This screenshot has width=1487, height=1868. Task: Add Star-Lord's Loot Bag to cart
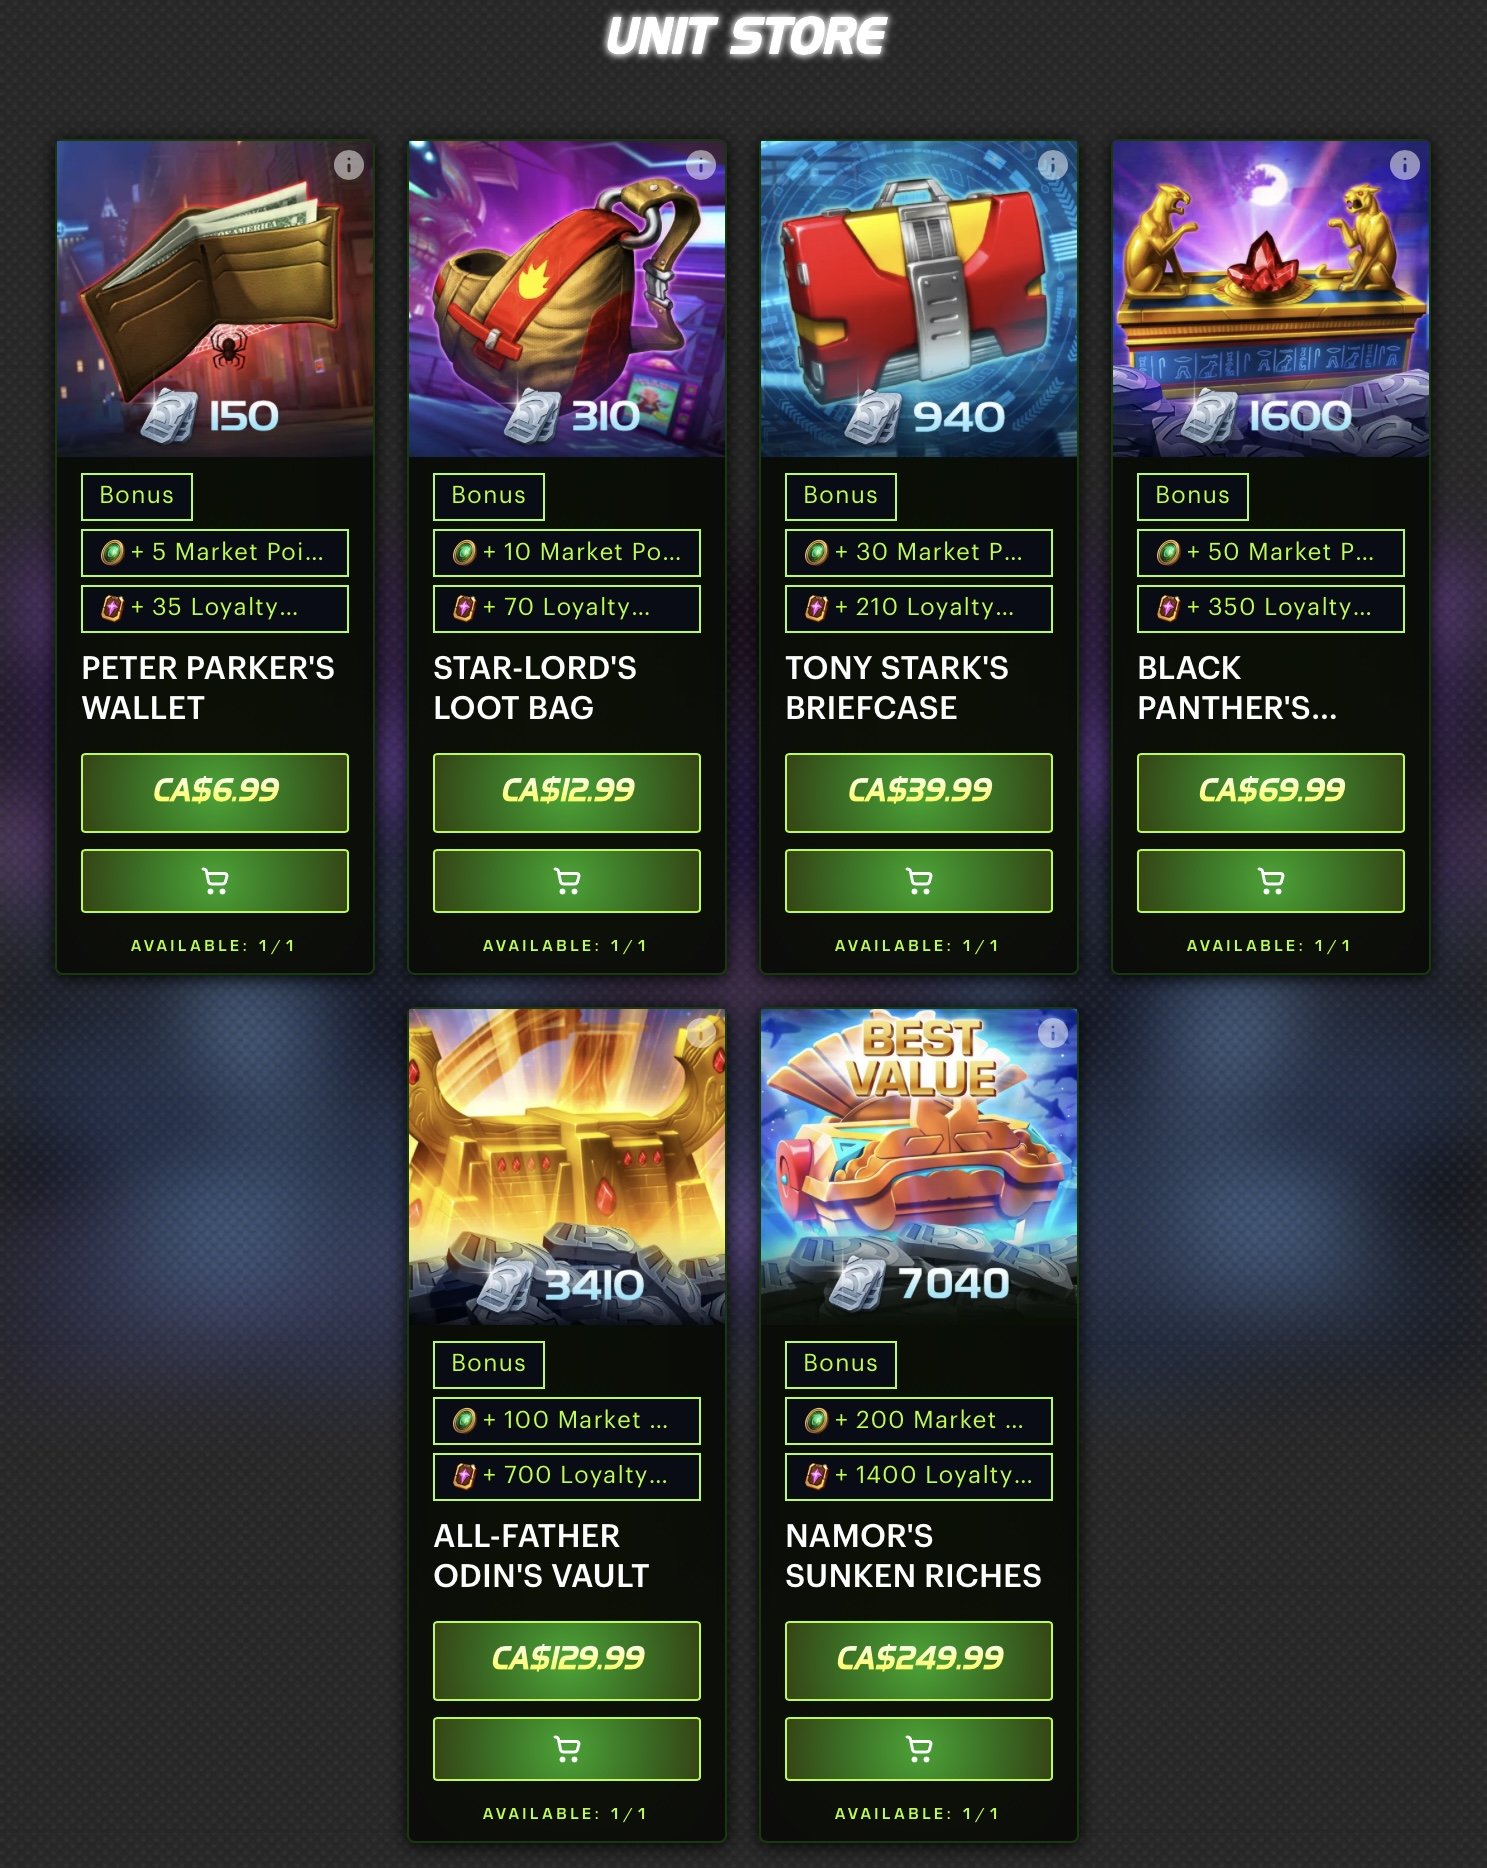coord(567,881)
